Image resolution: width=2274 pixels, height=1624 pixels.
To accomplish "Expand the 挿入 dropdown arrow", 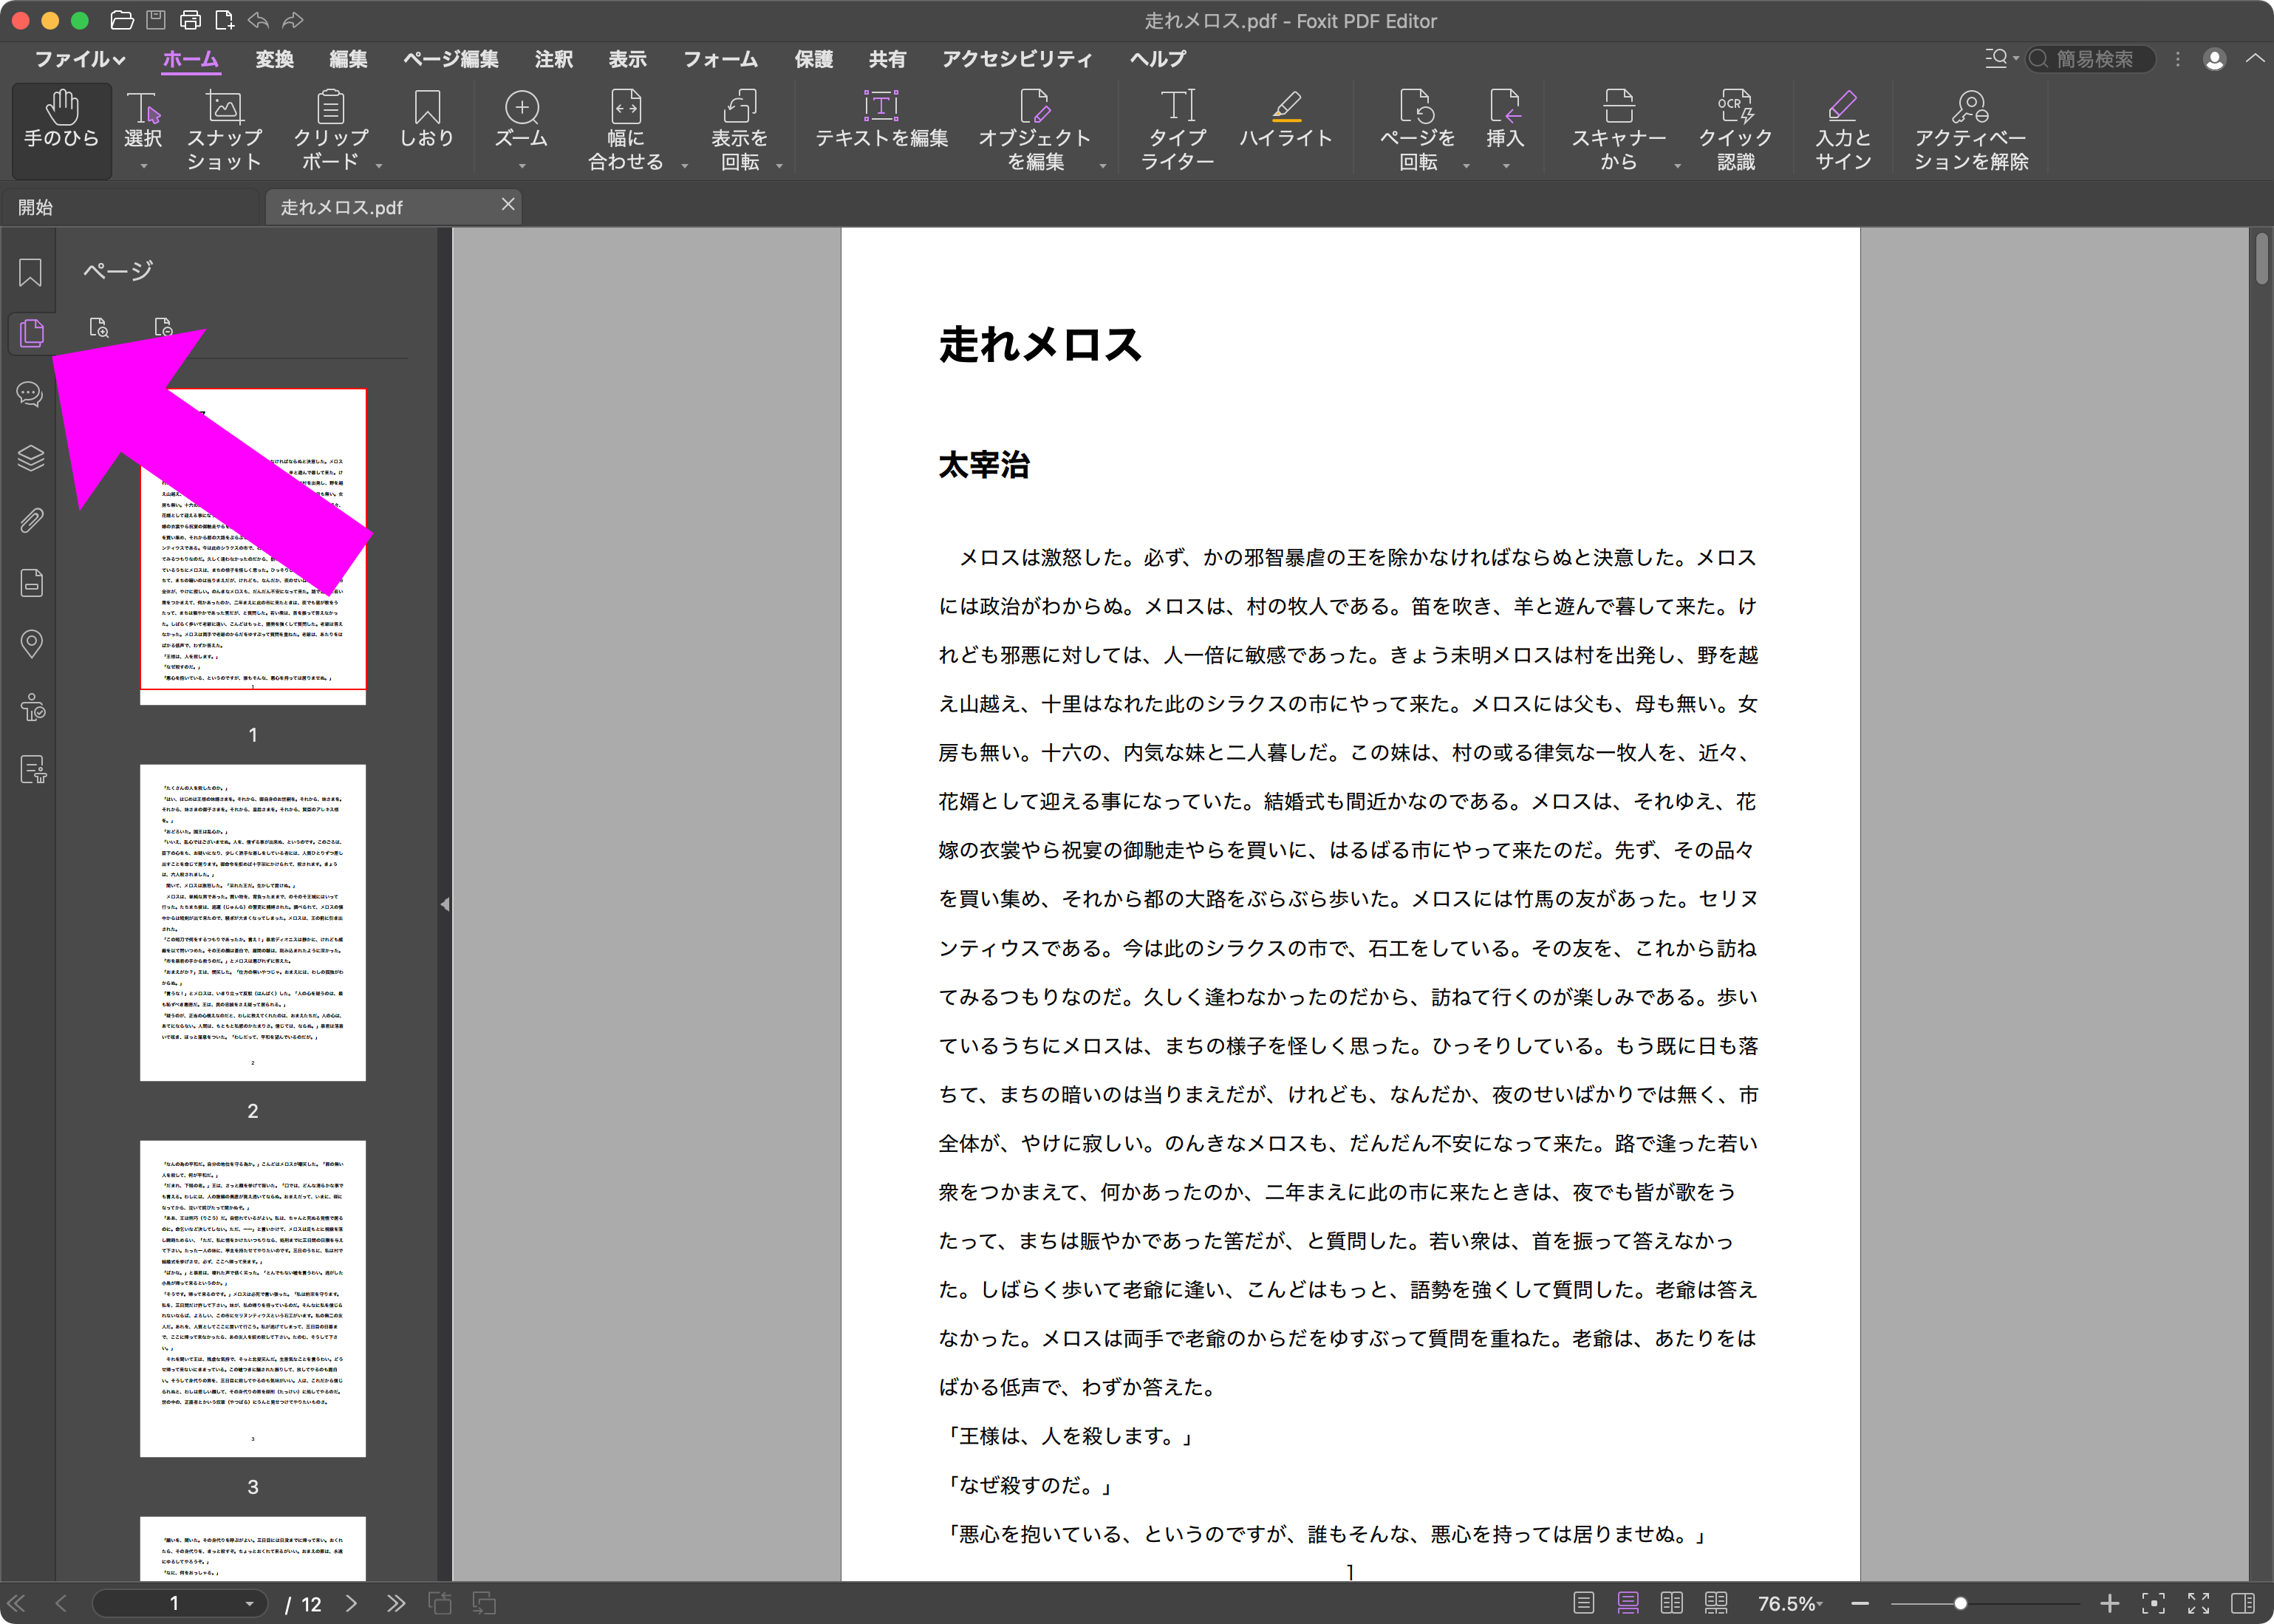I will (1505, 166).
